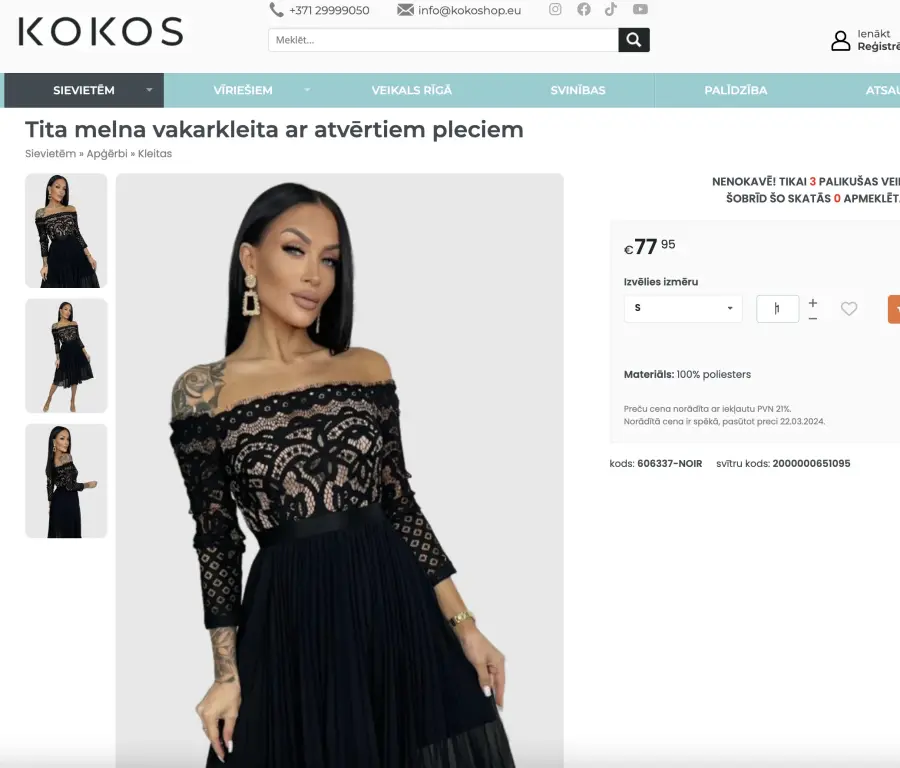Follow the Kleitas breadcrumb link

pyautogui.click(x=155, y=154)
